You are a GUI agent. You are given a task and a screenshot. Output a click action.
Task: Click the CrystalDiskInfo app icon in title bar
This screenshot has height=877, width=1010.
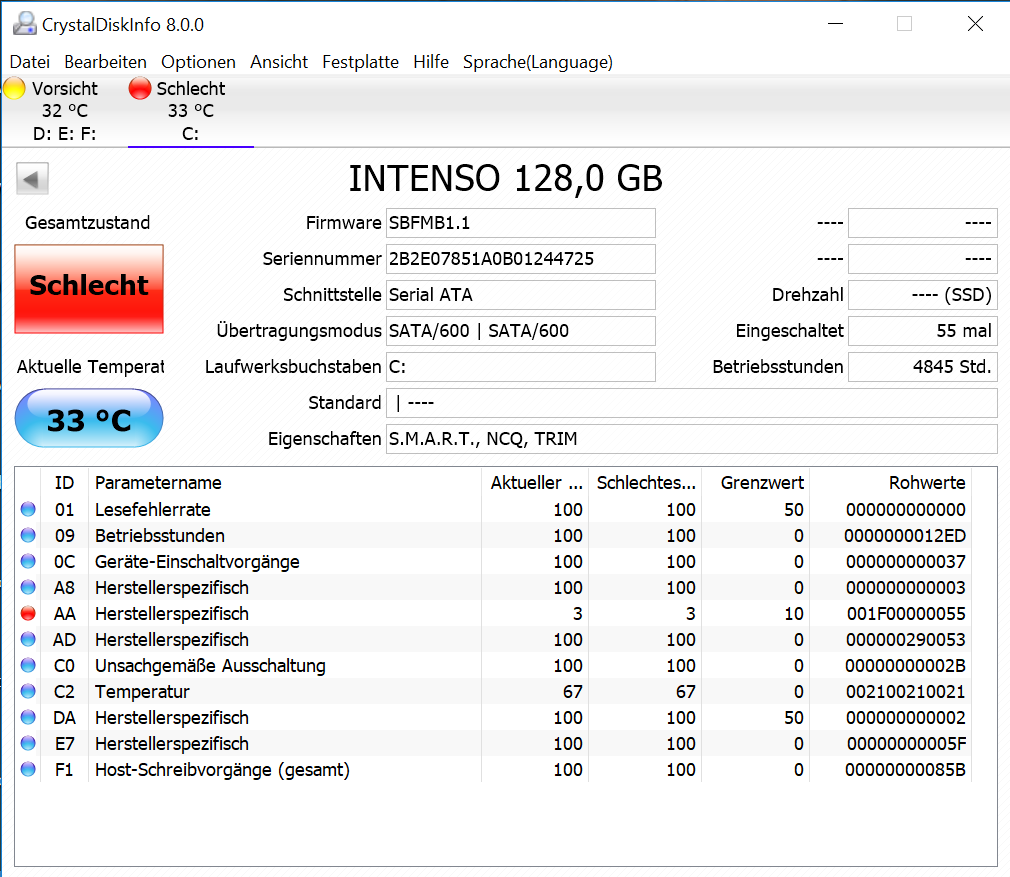pyautogui.click(x=25, y=24)
